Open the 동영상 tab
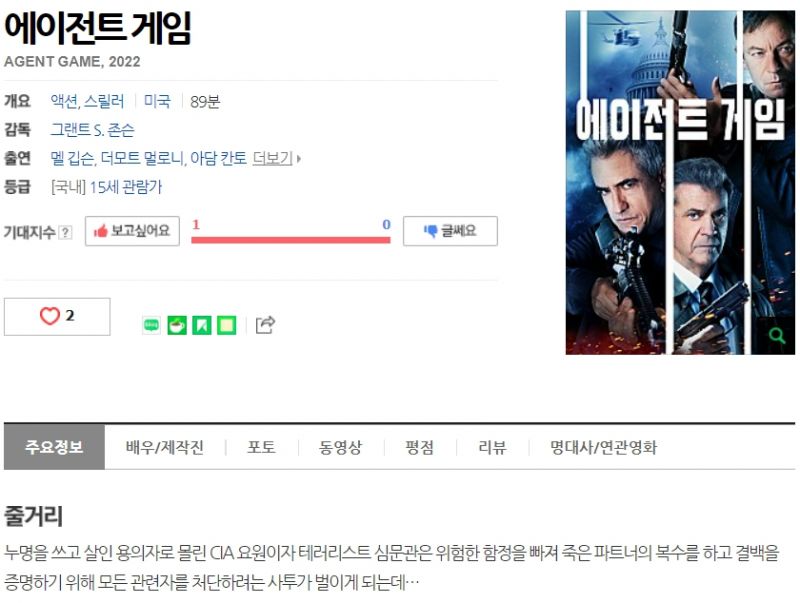This screenshot has width=800, height=603. pos(340,447)
